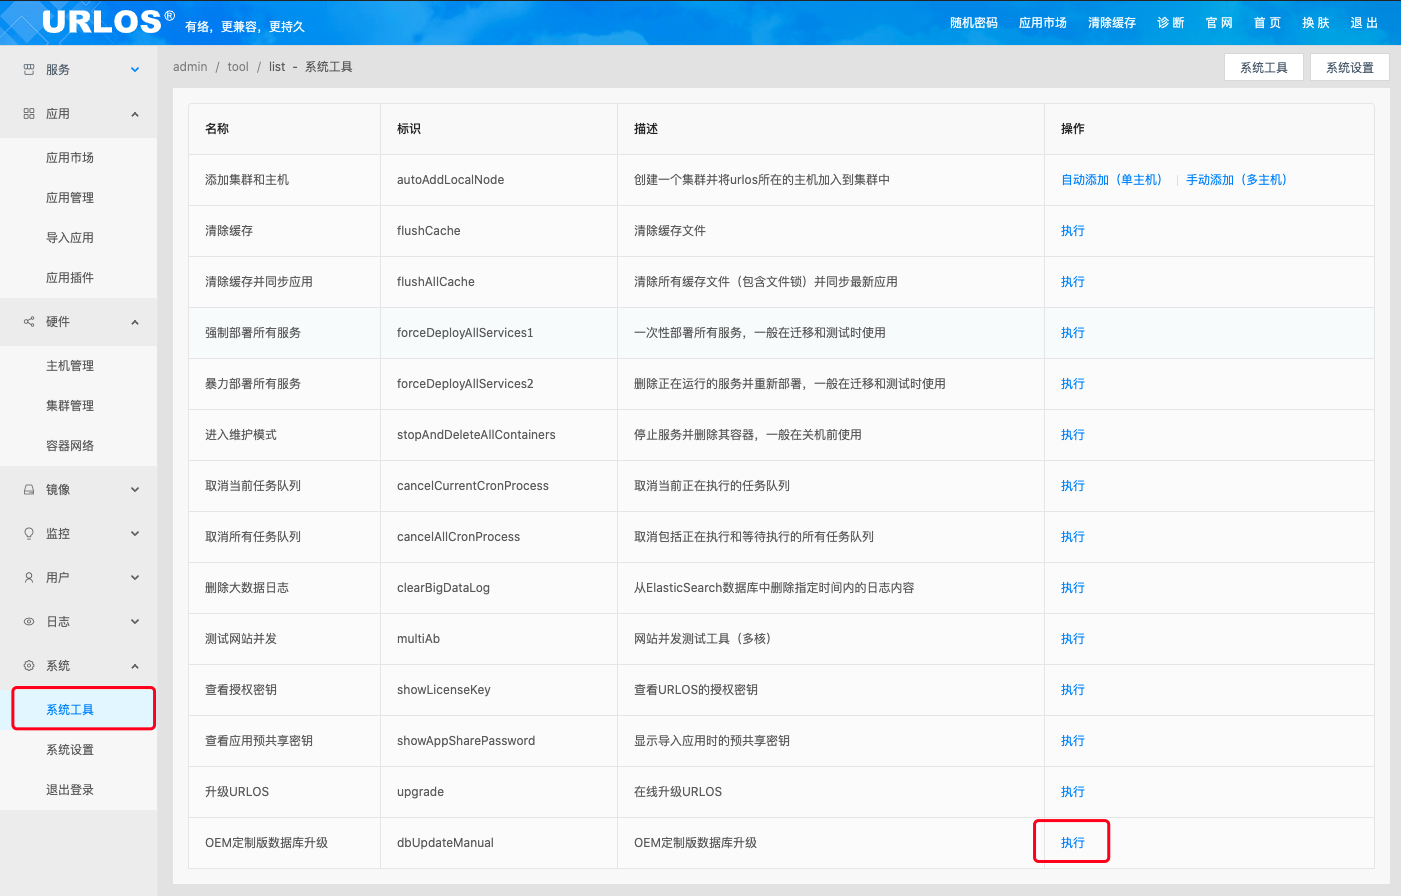Expand the 监控 menu chevron
1401x896 pixels.
135,534
